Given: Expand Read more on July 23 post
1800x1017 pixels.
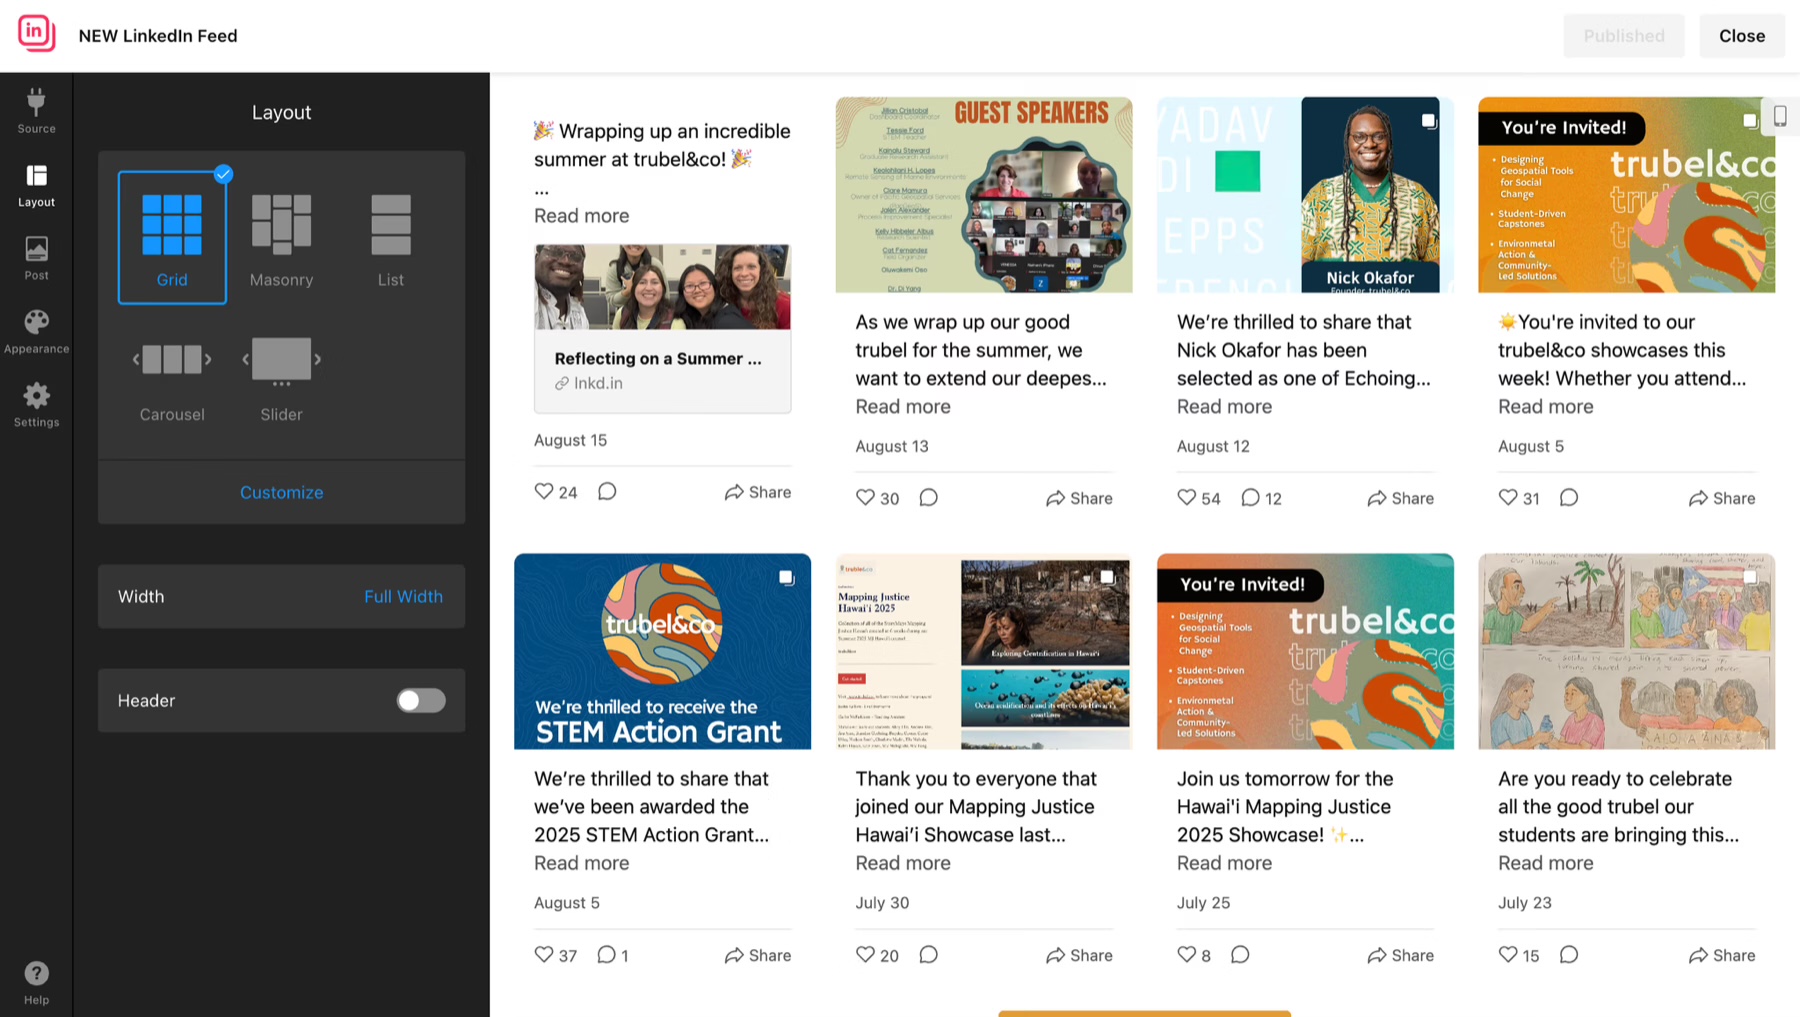Looking at the screenshot, I should pyautogui.click(x=1545, y=862).
